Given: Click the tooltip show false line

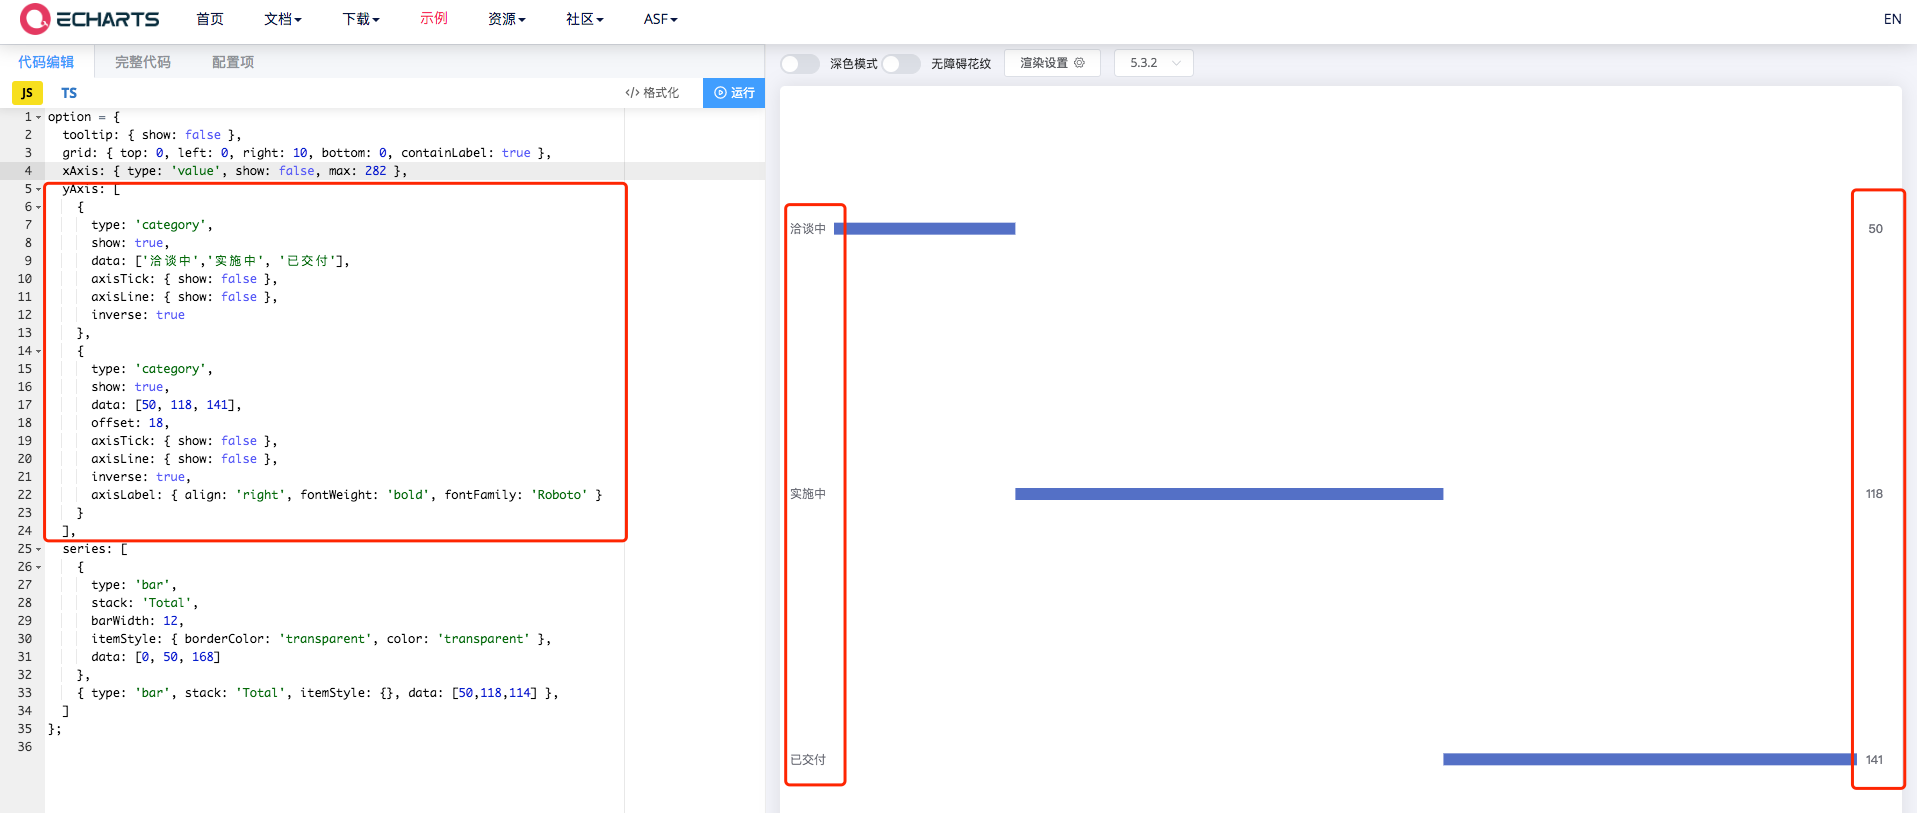Looking at the screenshot, I should click(151, 135).
